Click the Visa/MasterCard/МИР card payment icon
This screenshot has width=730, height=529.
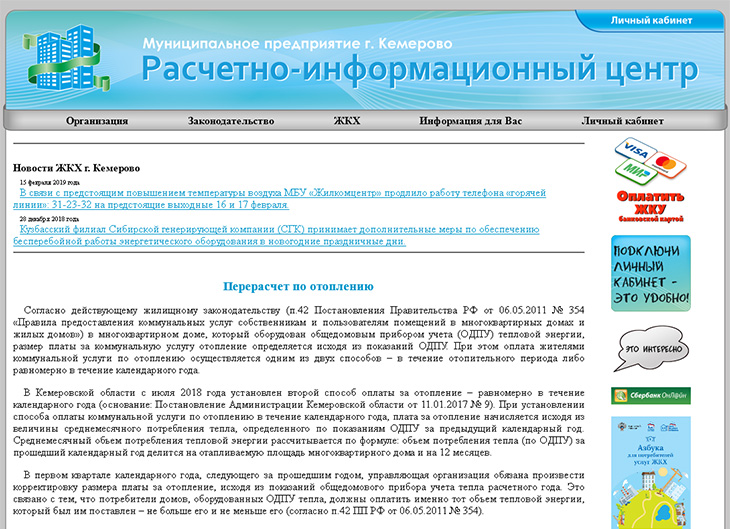coord(650,161)
